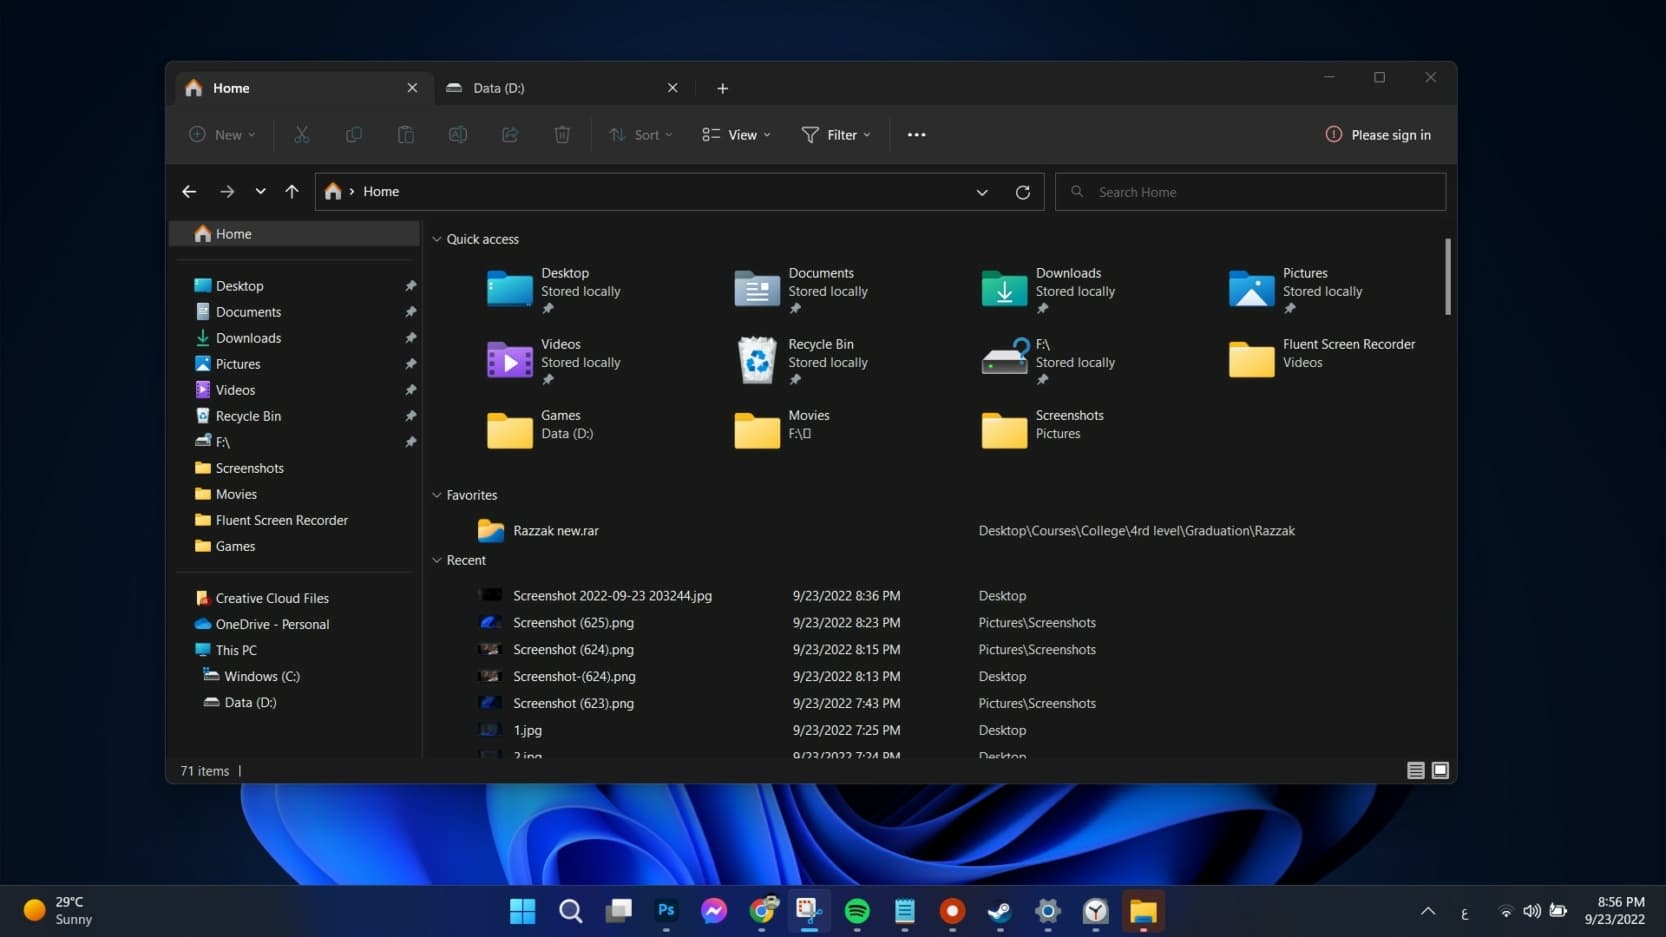Add a new tab with plus button
Viewport: 1666px width, 937px height.
(x=722, y=88)
